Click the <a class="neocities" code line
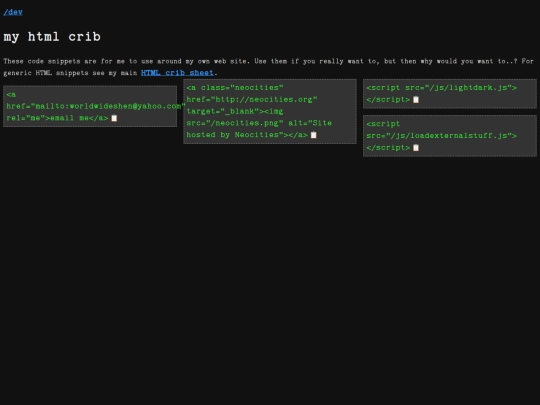This screenshot has height=405, width=540. pos(235,88)
